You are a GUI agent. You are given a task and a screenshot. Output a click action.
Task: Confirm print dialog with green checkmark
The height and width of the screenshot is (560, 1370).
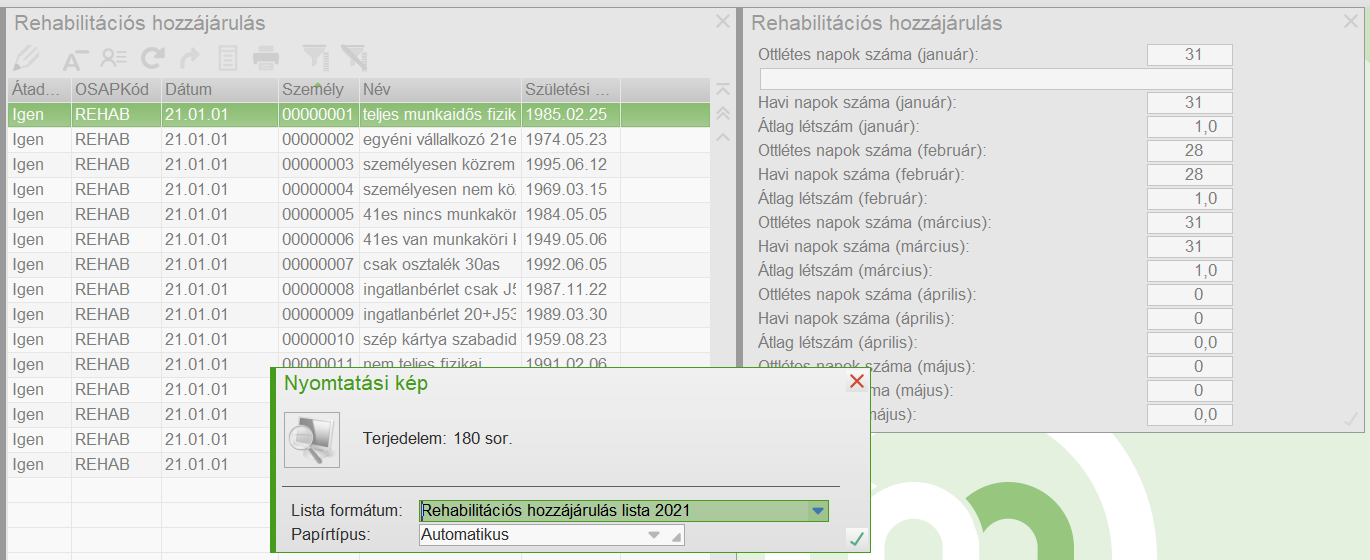856,539
